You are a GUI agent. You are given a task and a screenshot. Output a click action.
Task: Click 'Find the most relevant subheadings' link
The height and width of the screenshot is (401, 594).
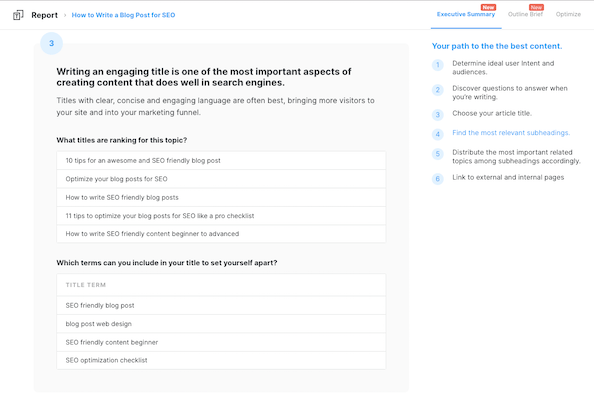(511, 133)
